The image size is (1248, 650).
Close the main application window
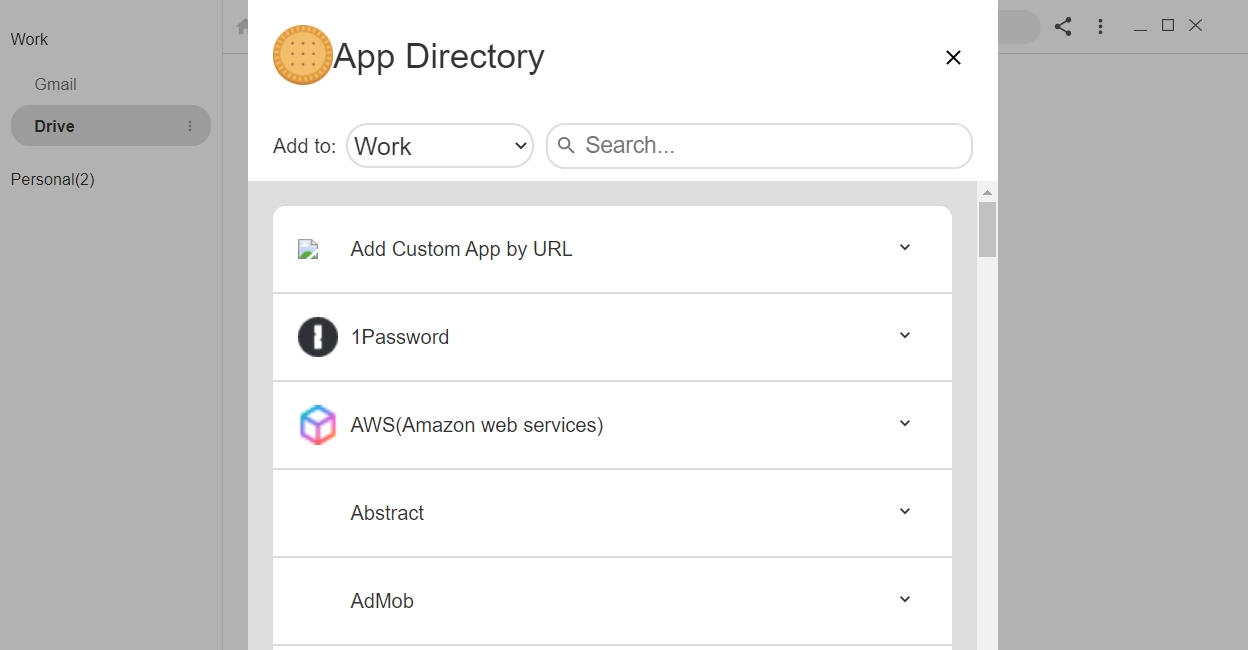point(1195,25)
